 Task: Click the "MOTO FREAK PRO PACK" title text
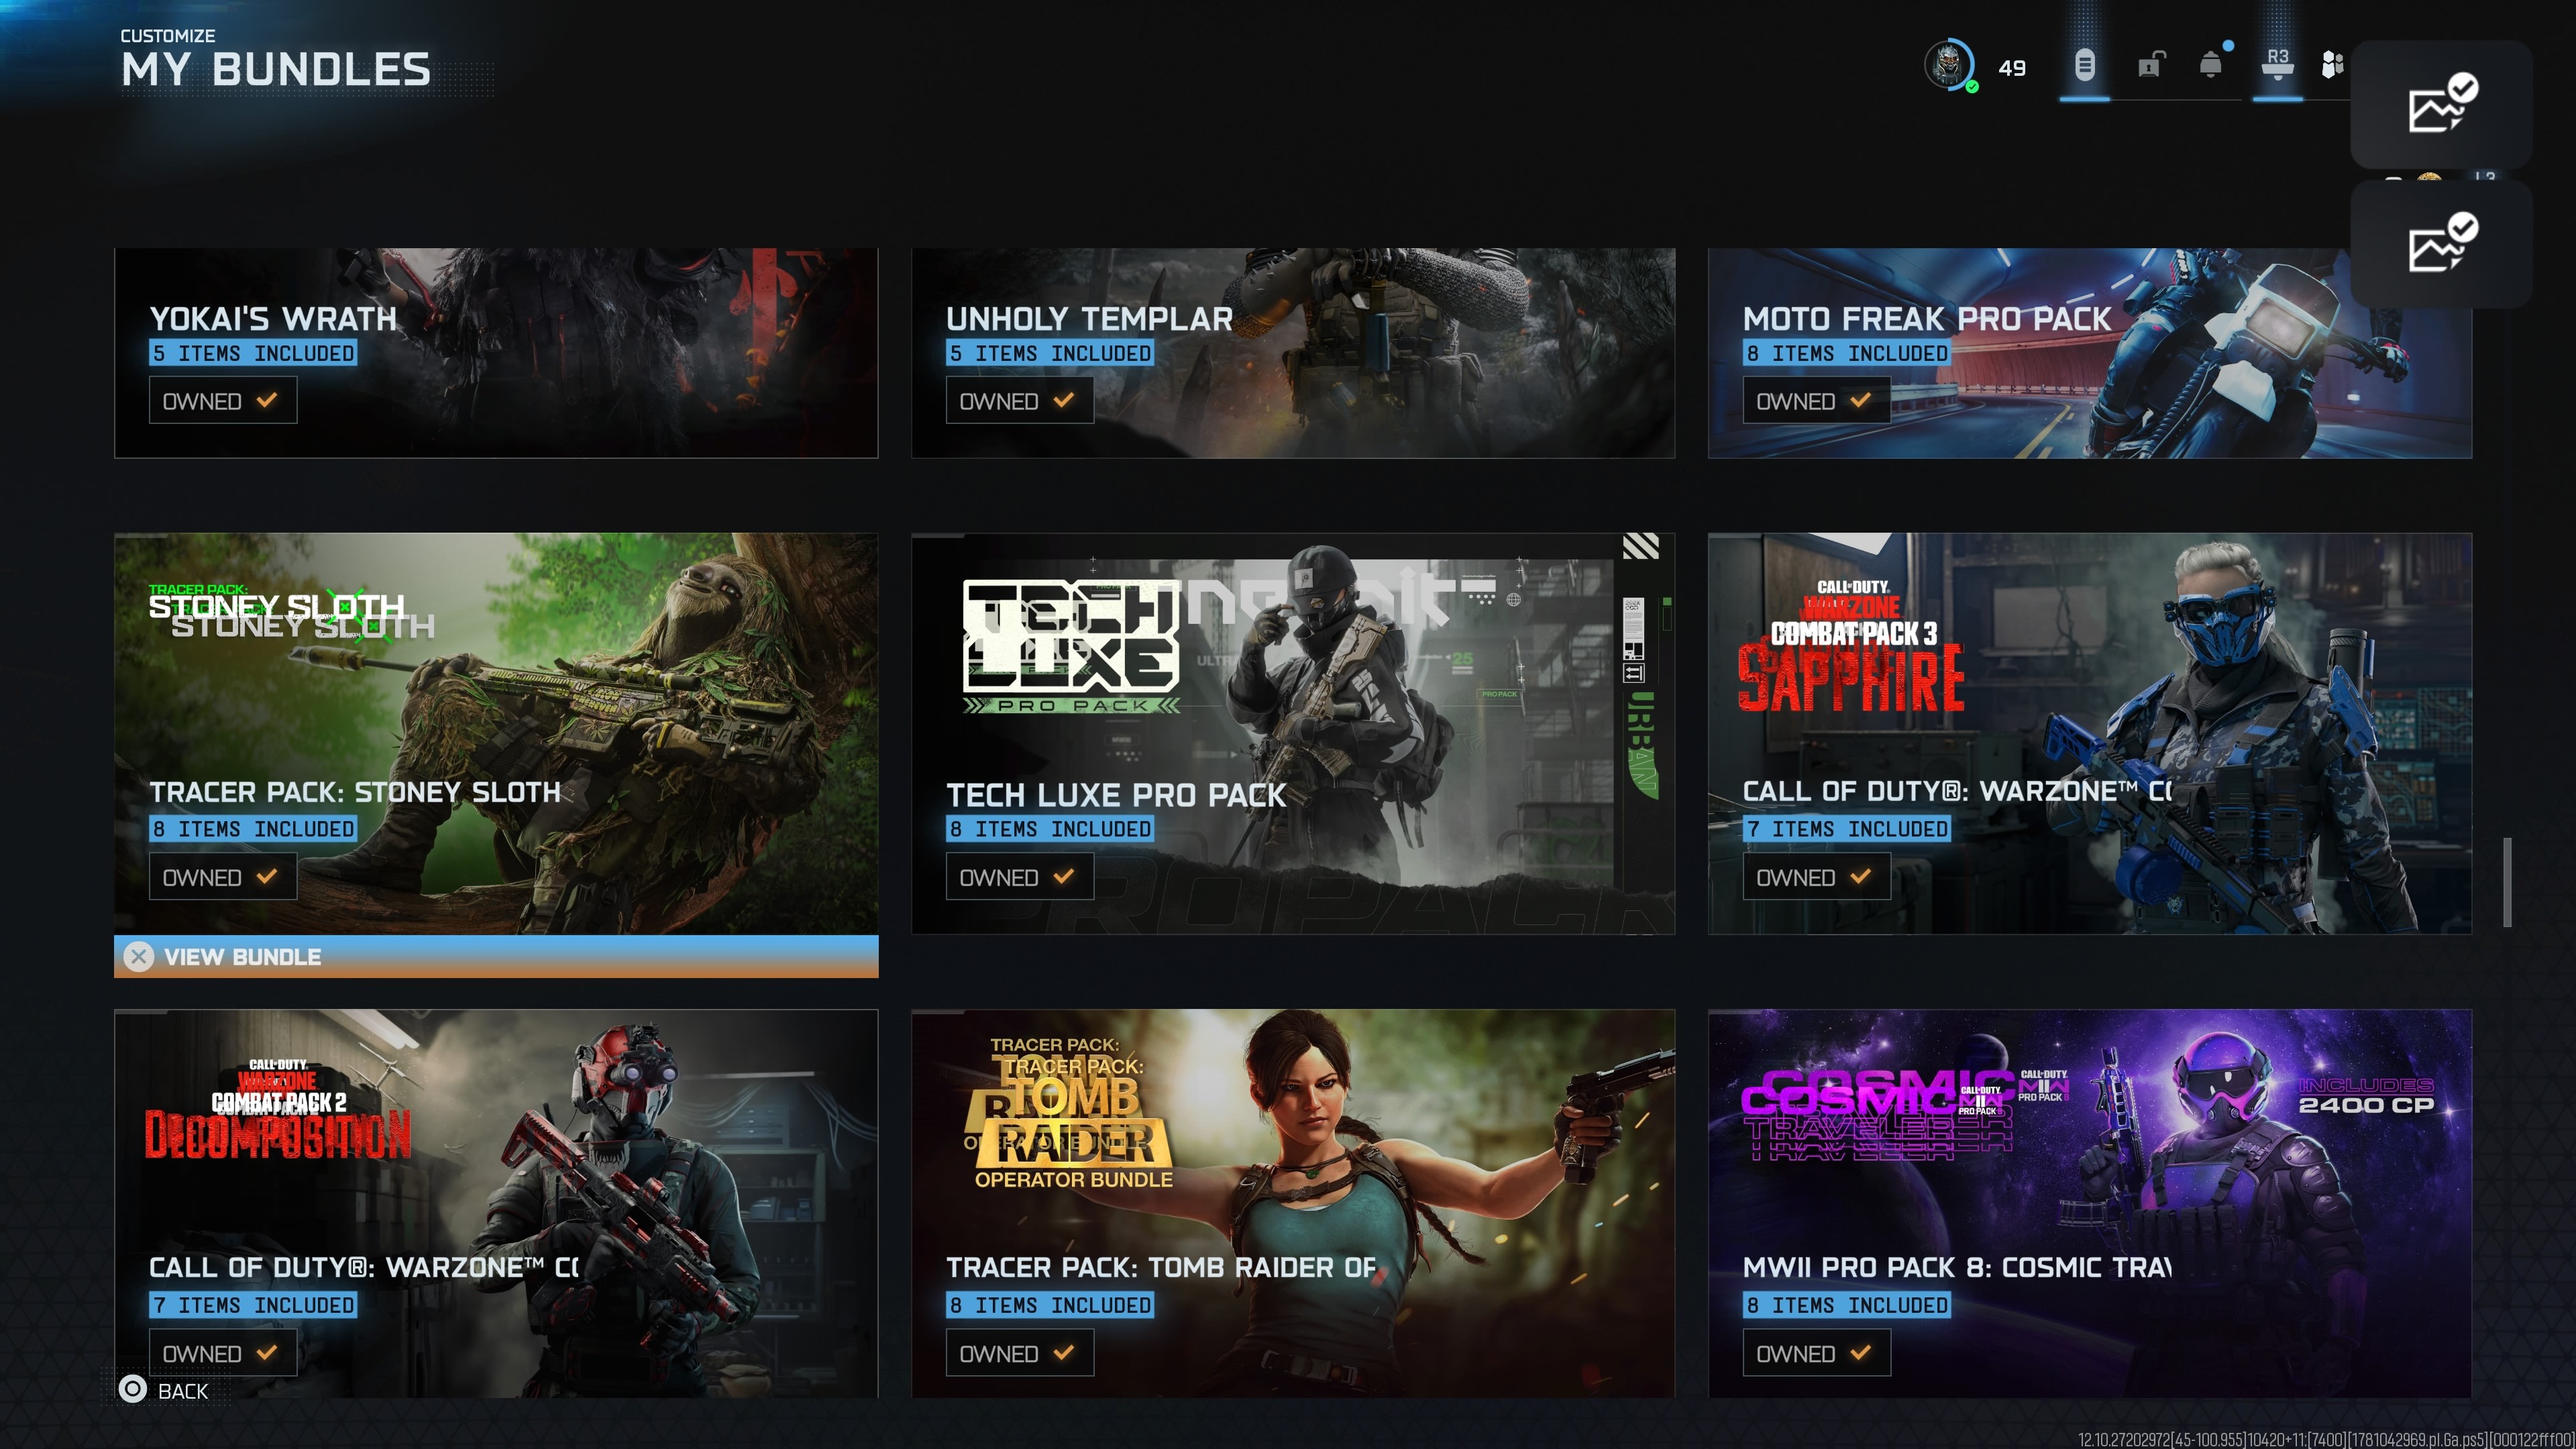coord(1927,318)
